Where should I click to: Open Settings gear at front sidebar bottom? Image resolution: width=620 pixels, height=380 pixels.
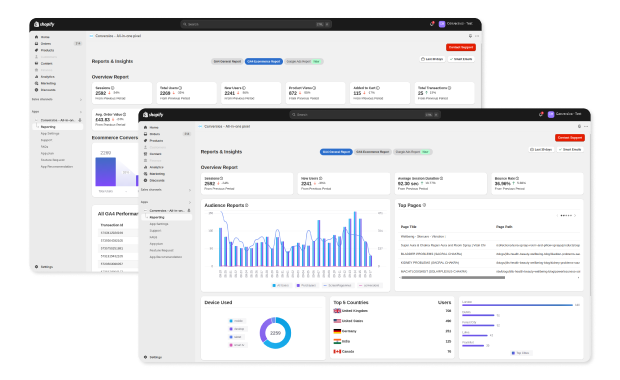(153, 357)
